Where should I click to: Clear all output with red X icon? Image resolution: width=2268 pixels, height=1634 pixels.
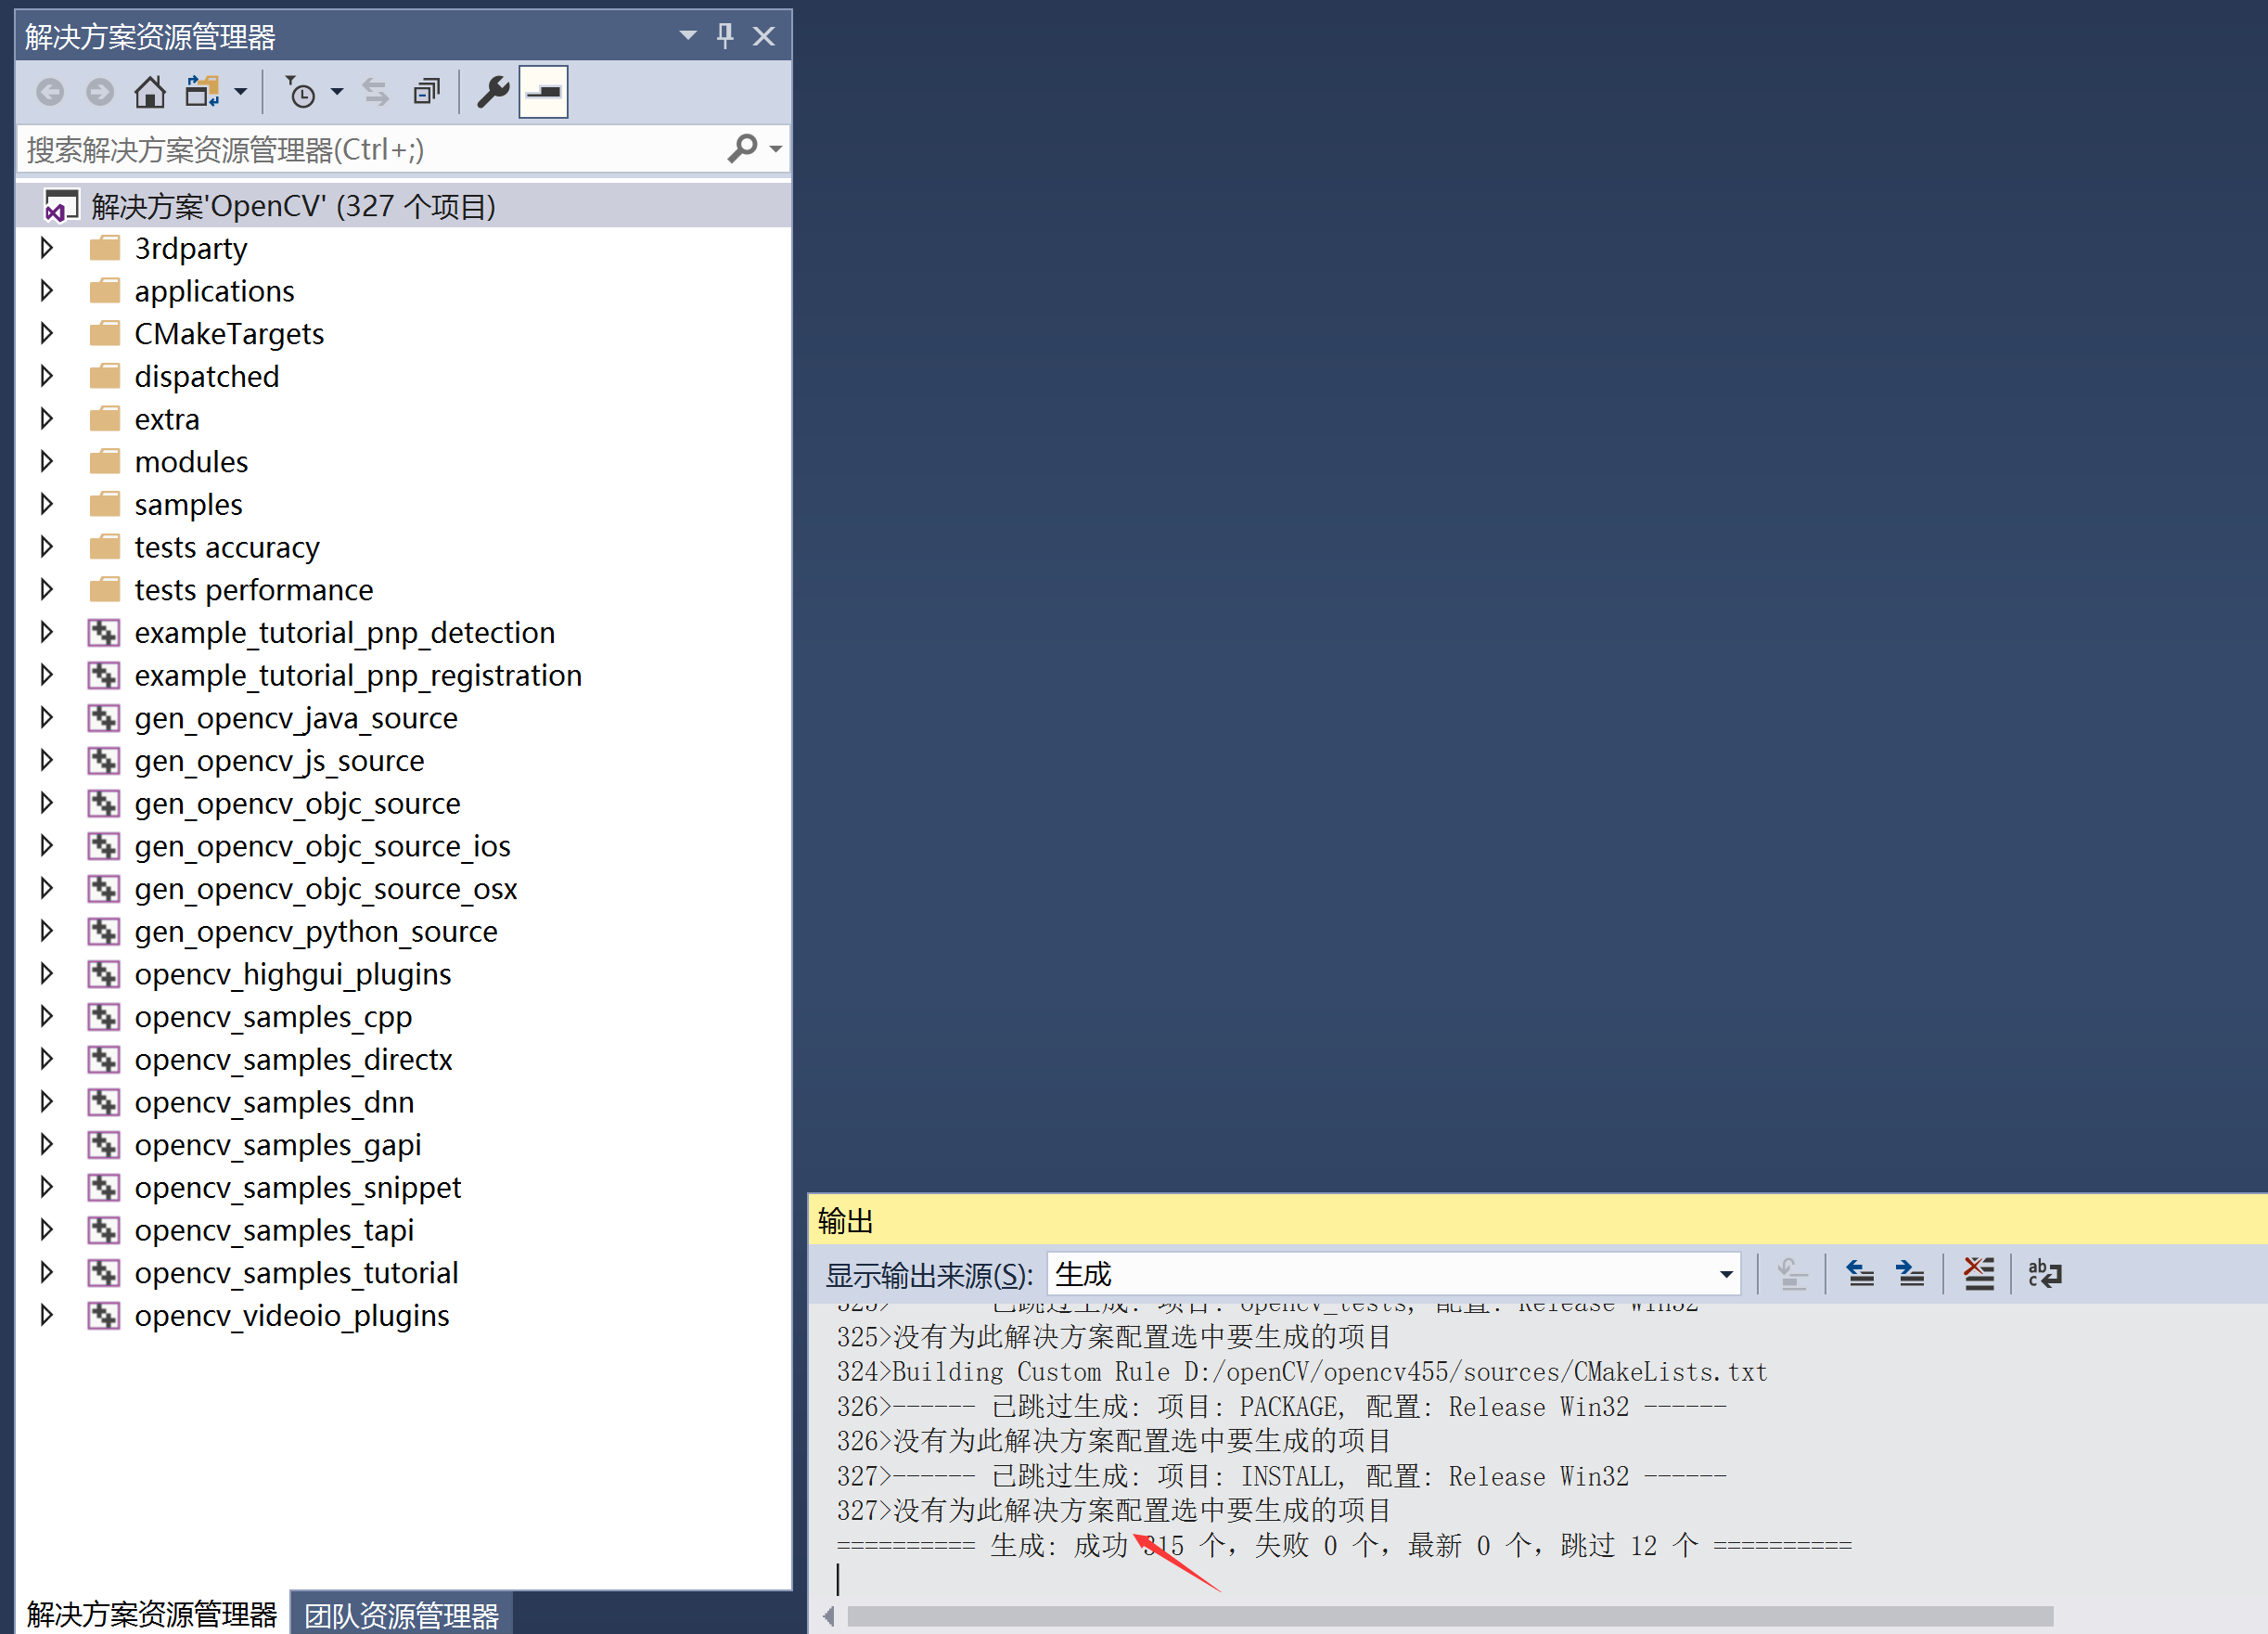pos(1977,1274)
